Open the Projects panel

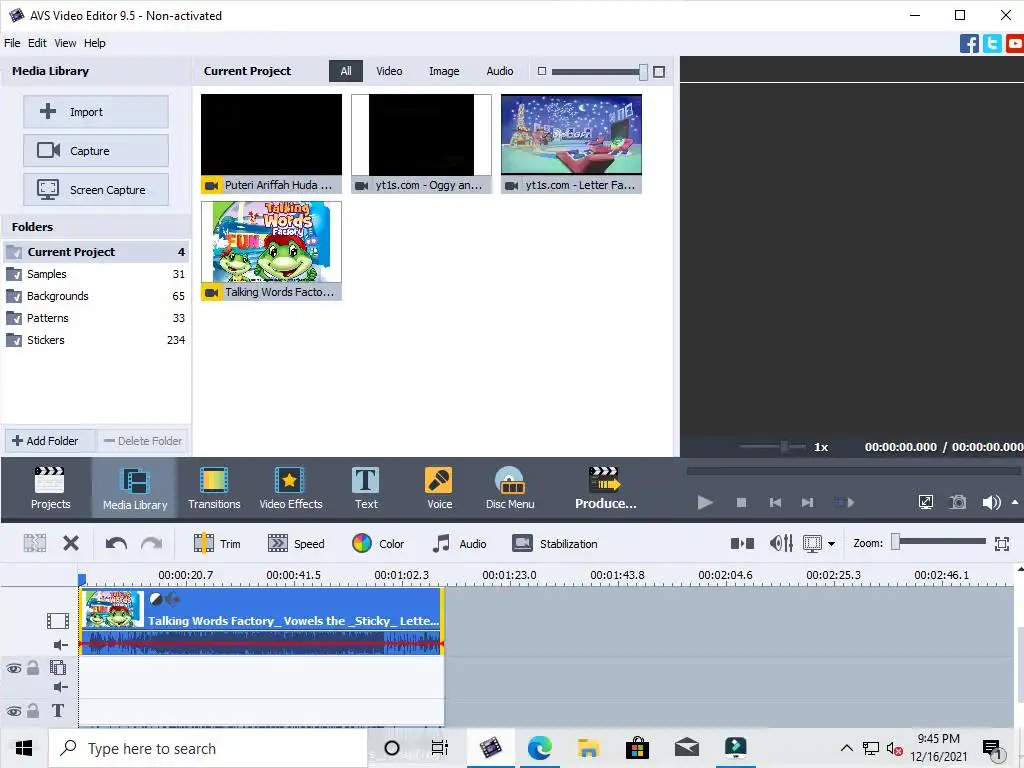click(x=50, y=488)
